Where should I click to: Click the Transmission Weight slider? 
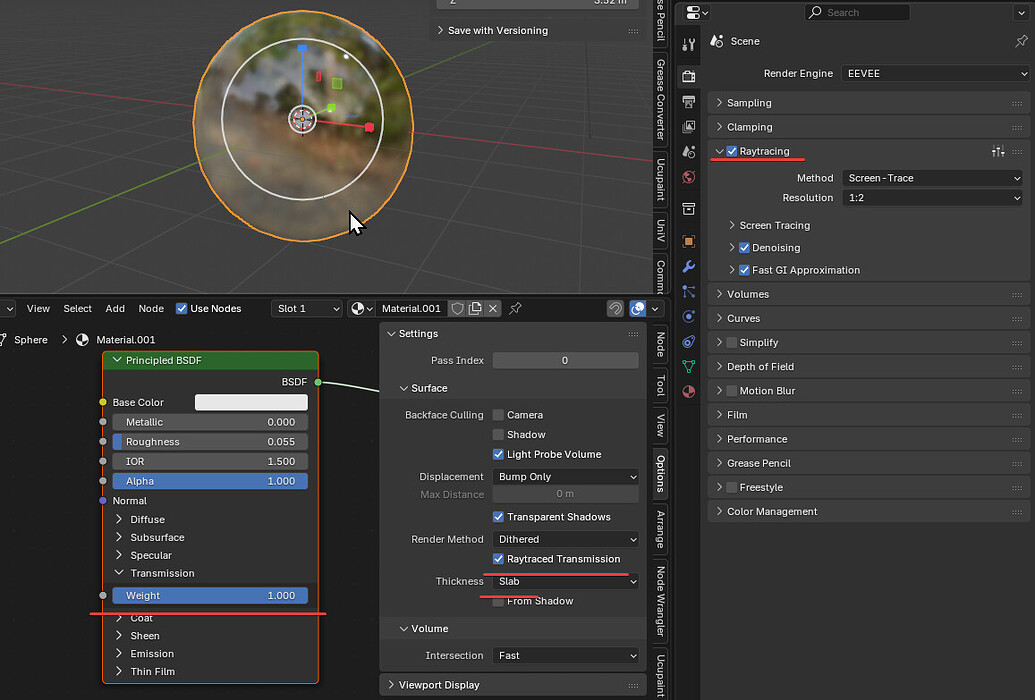tap(210, 595)
